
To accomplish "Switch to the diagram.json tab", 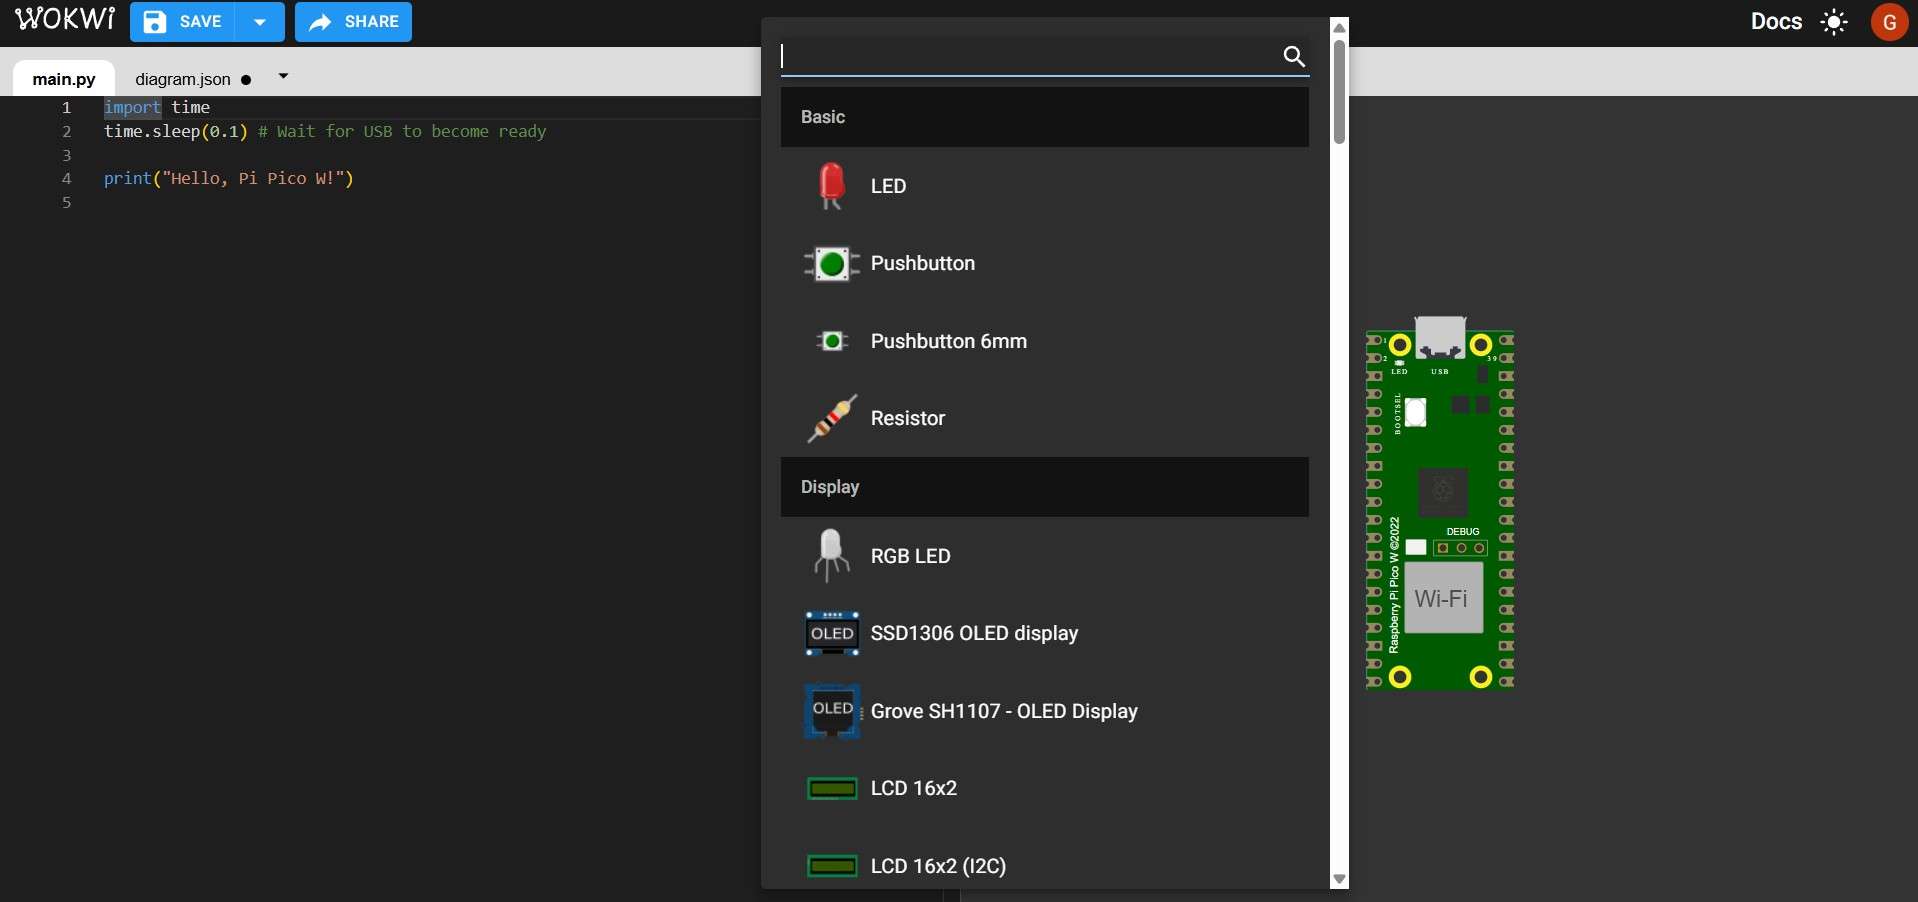I will coord(183,79).
